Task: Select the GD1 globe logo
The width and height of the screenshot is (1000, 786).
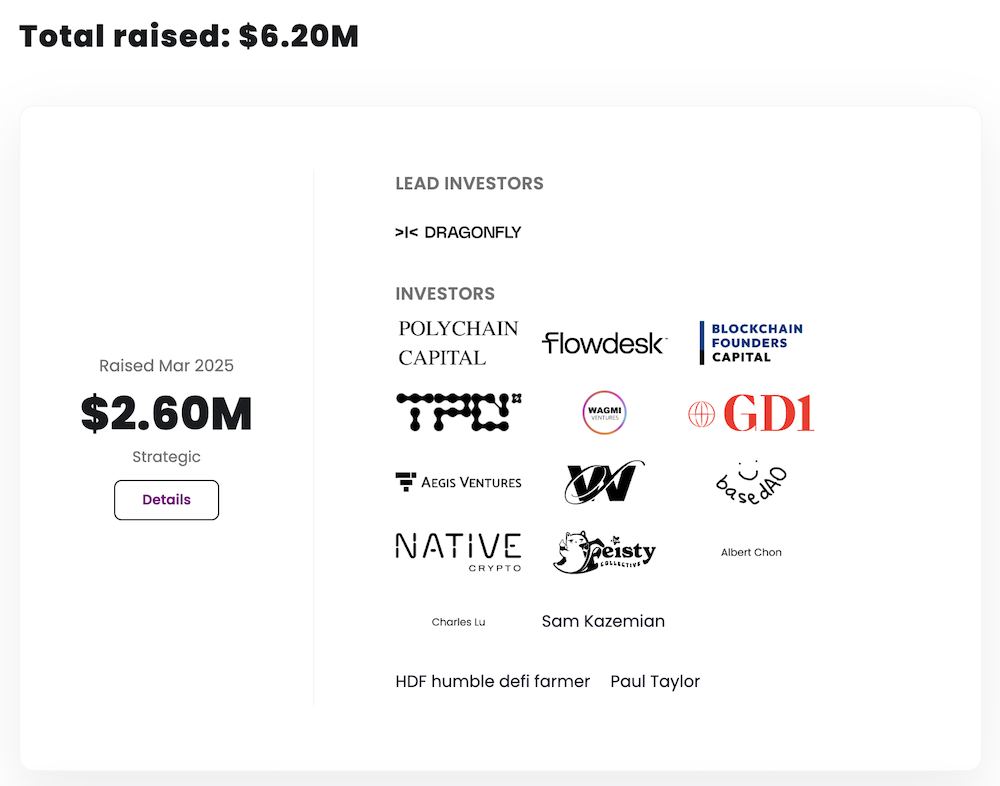Action: coord(750,413)
